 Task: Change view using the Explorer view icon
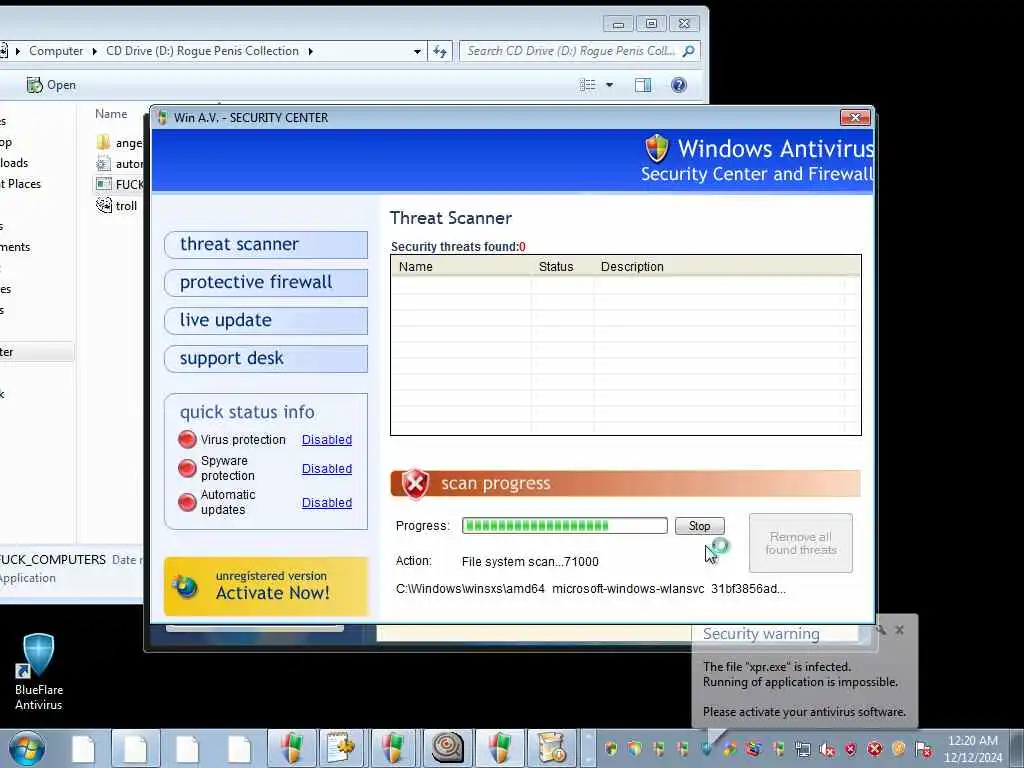[588, 85]
